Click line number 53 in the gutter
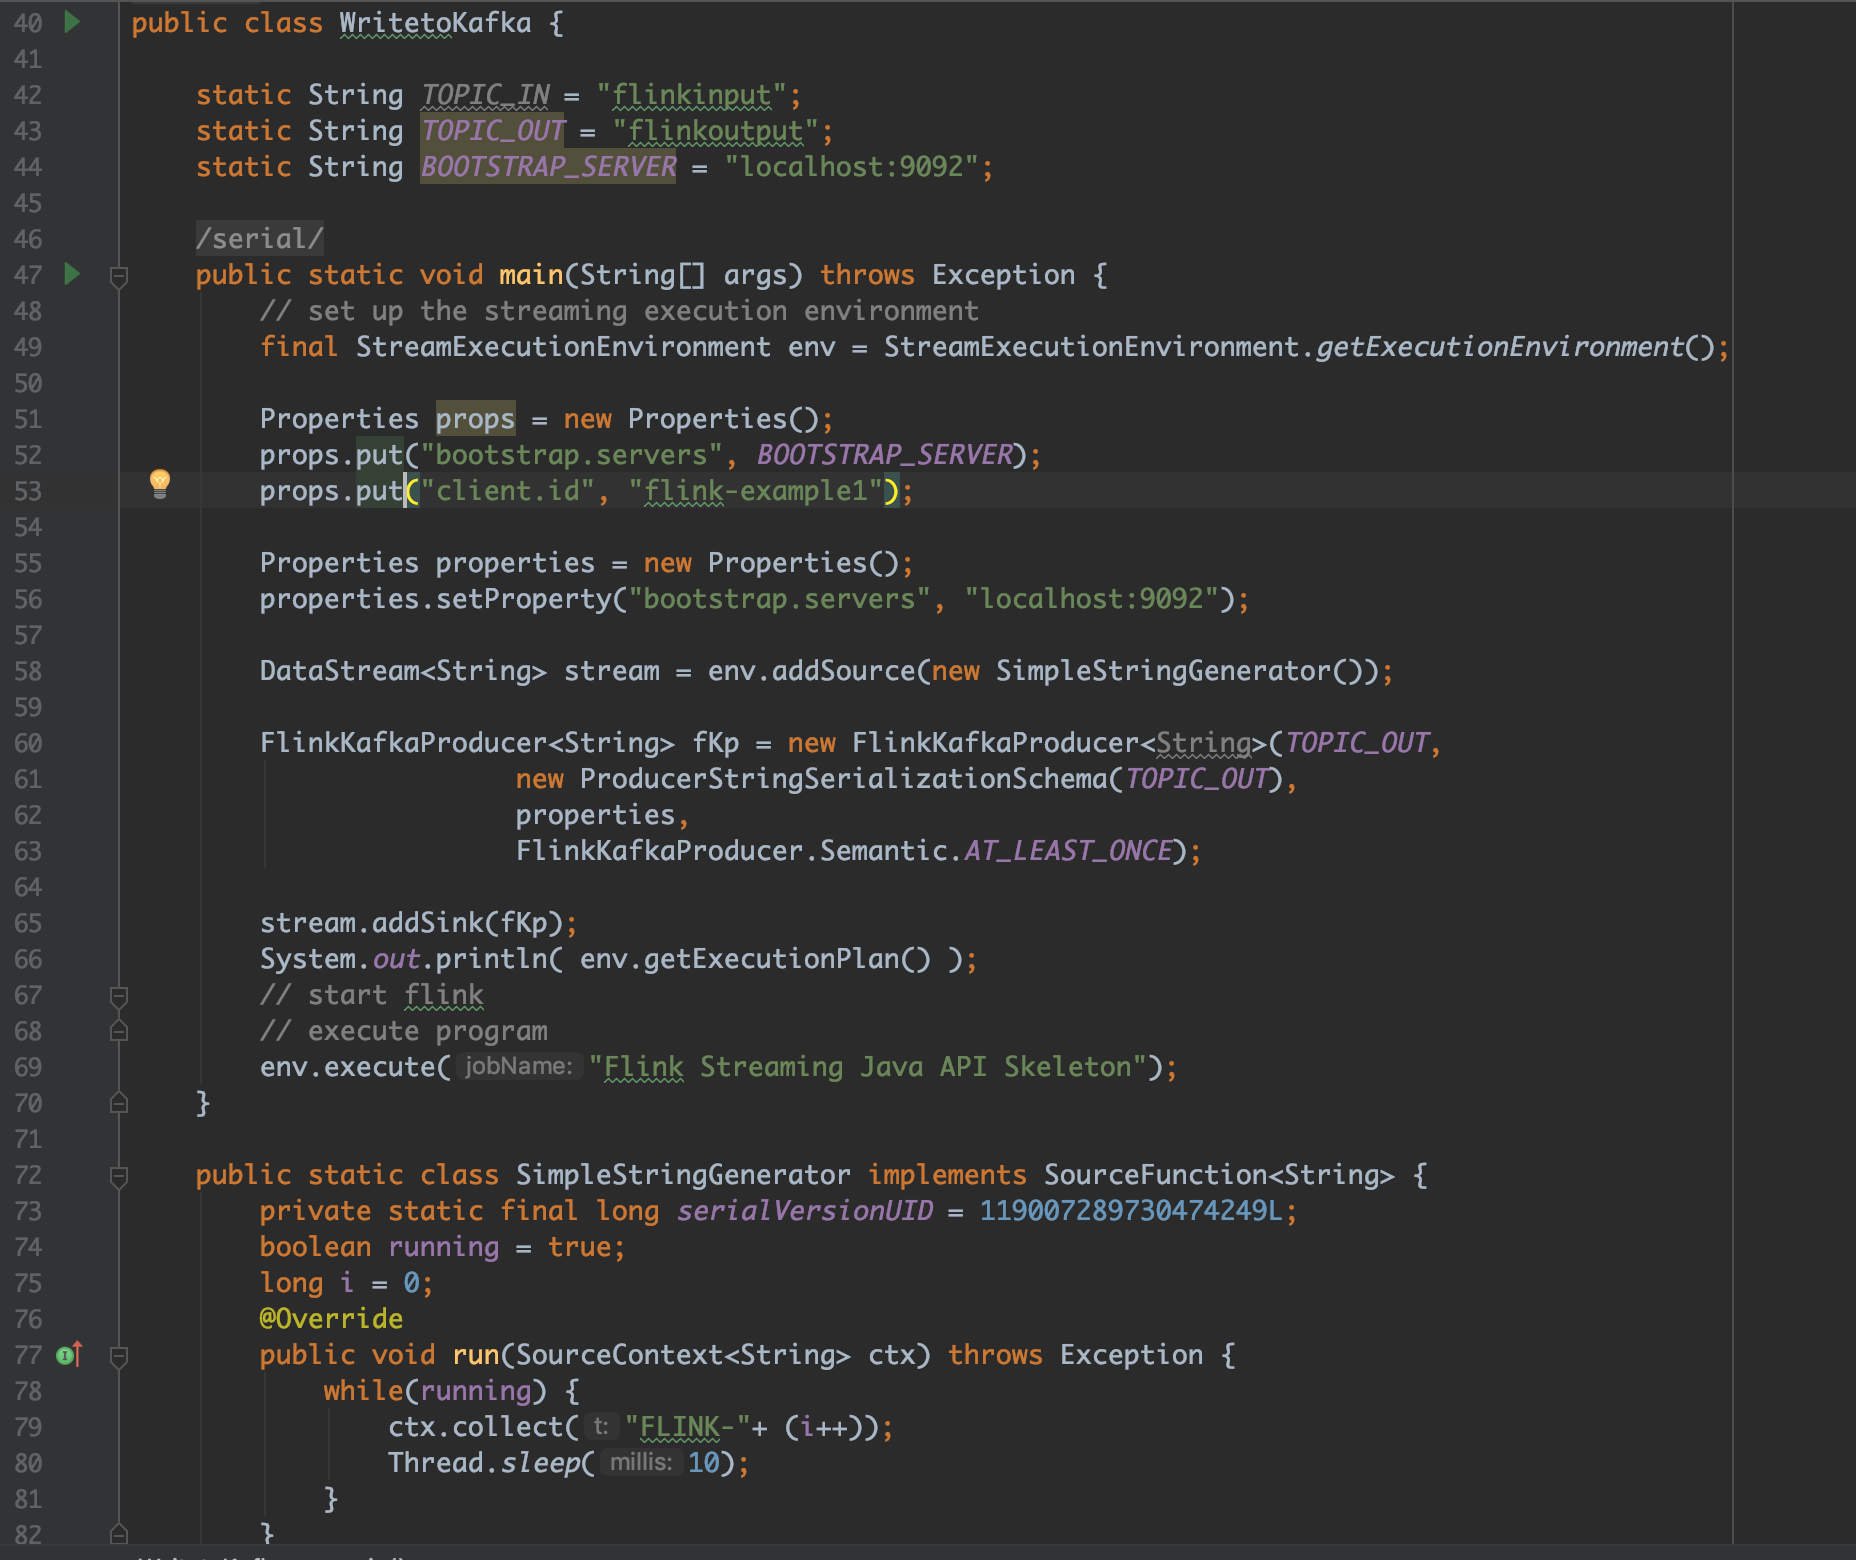Viewport: 1856px width, 1560px height. coord(28,491)
